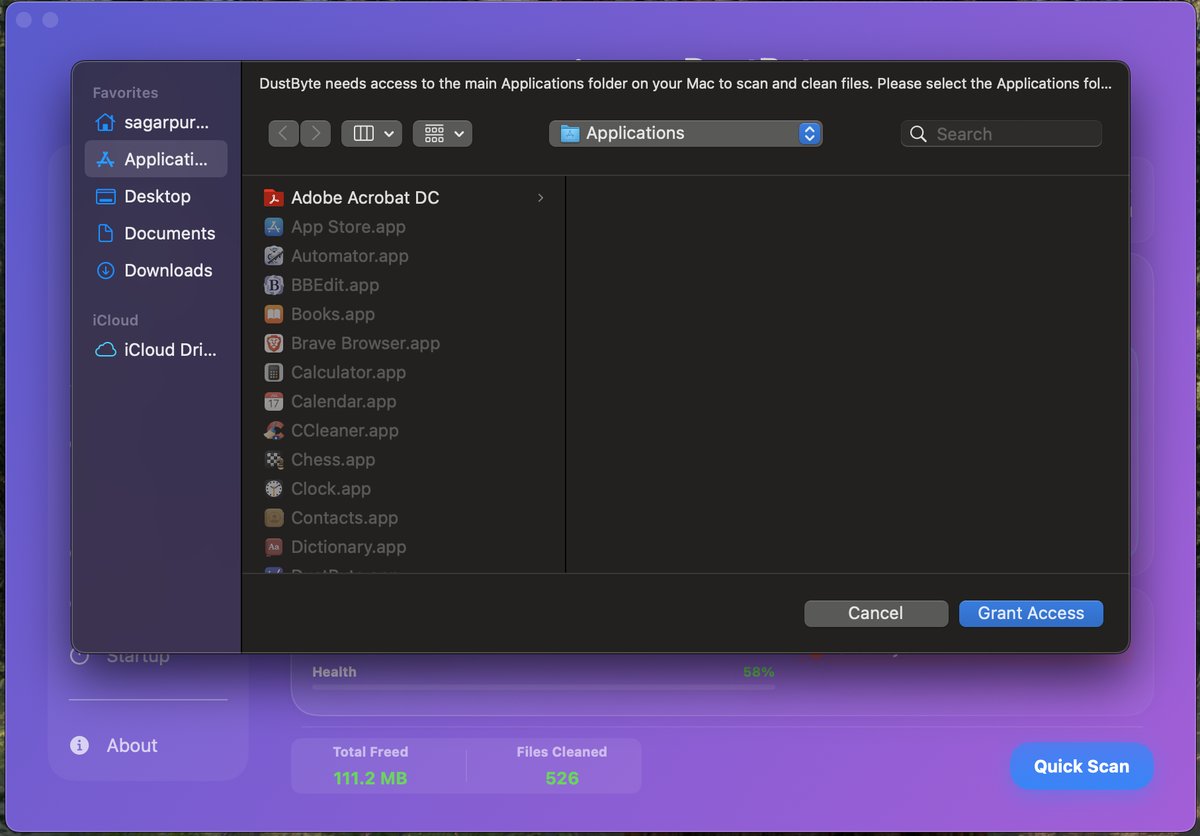Click into the Search field
Screen dimensions: 1200x836
(x=1001, y=134)
